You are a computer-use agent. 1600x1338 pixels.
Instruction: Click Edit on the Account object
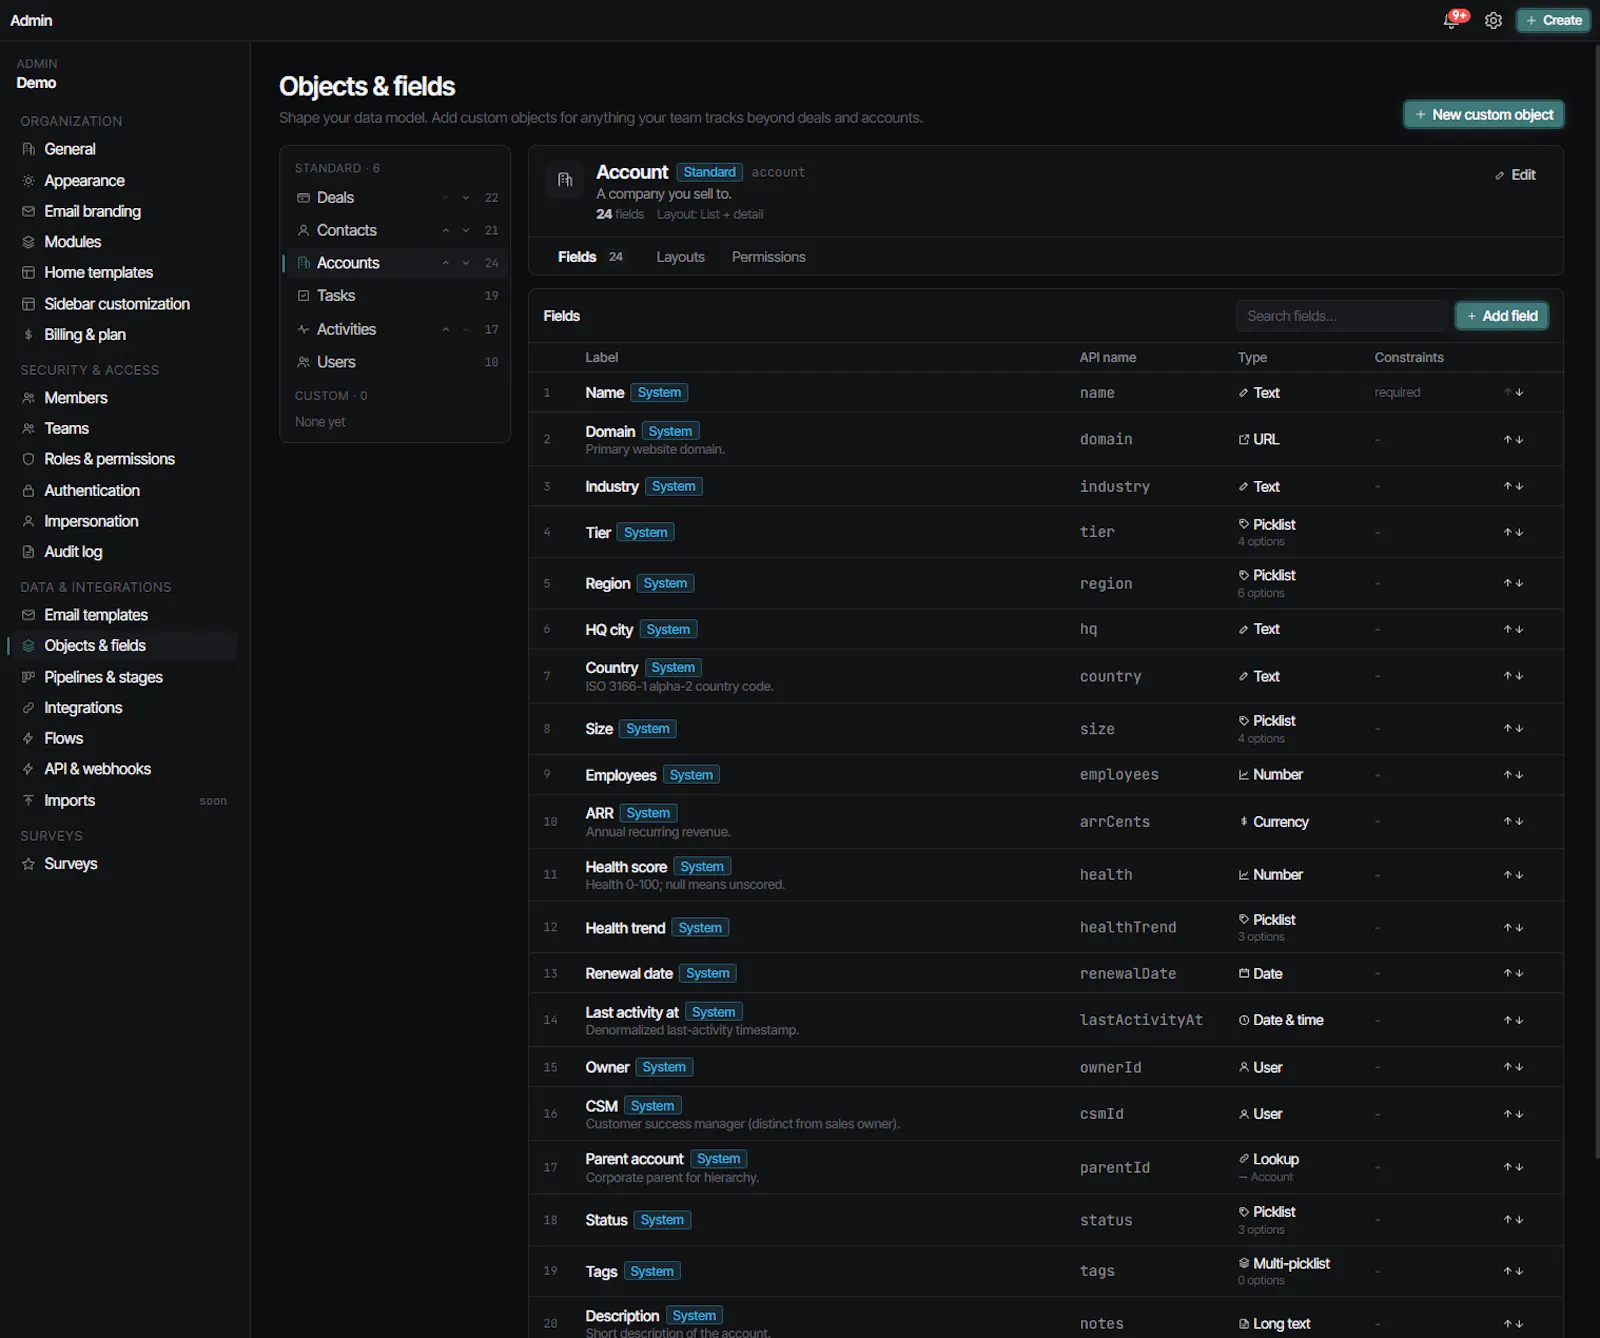pos(1516,175)
